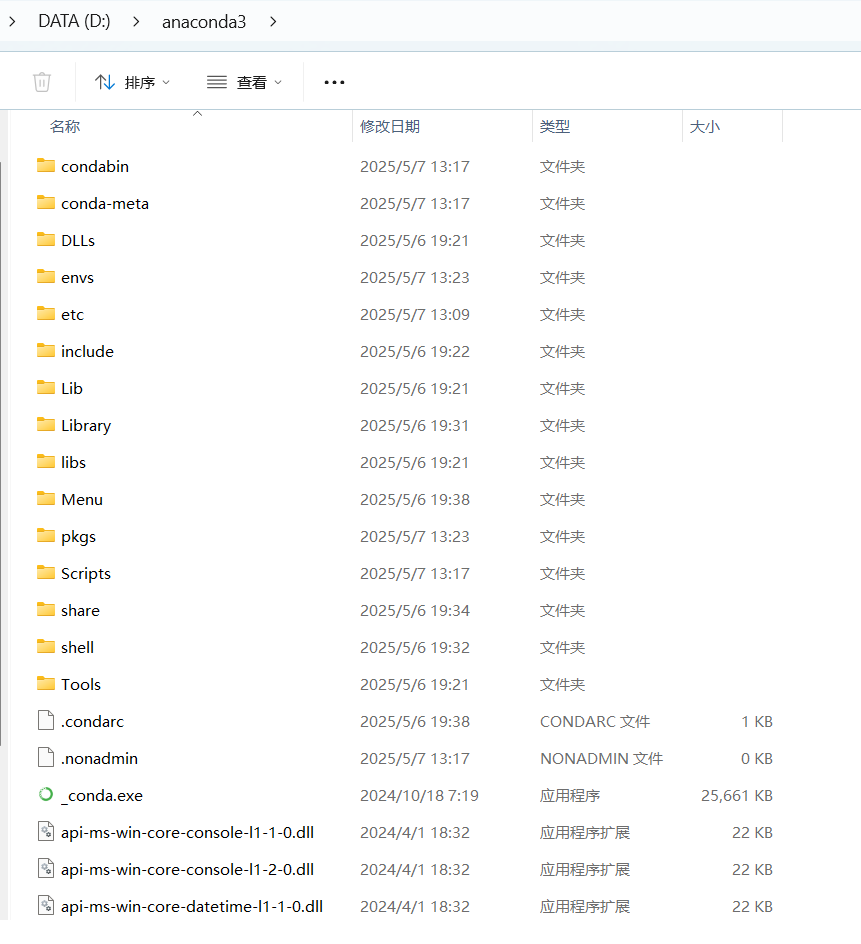Select the .condarc file icon
Viewport: 861px width, 944px height.
pyautogui.click(x=46, y=720)
